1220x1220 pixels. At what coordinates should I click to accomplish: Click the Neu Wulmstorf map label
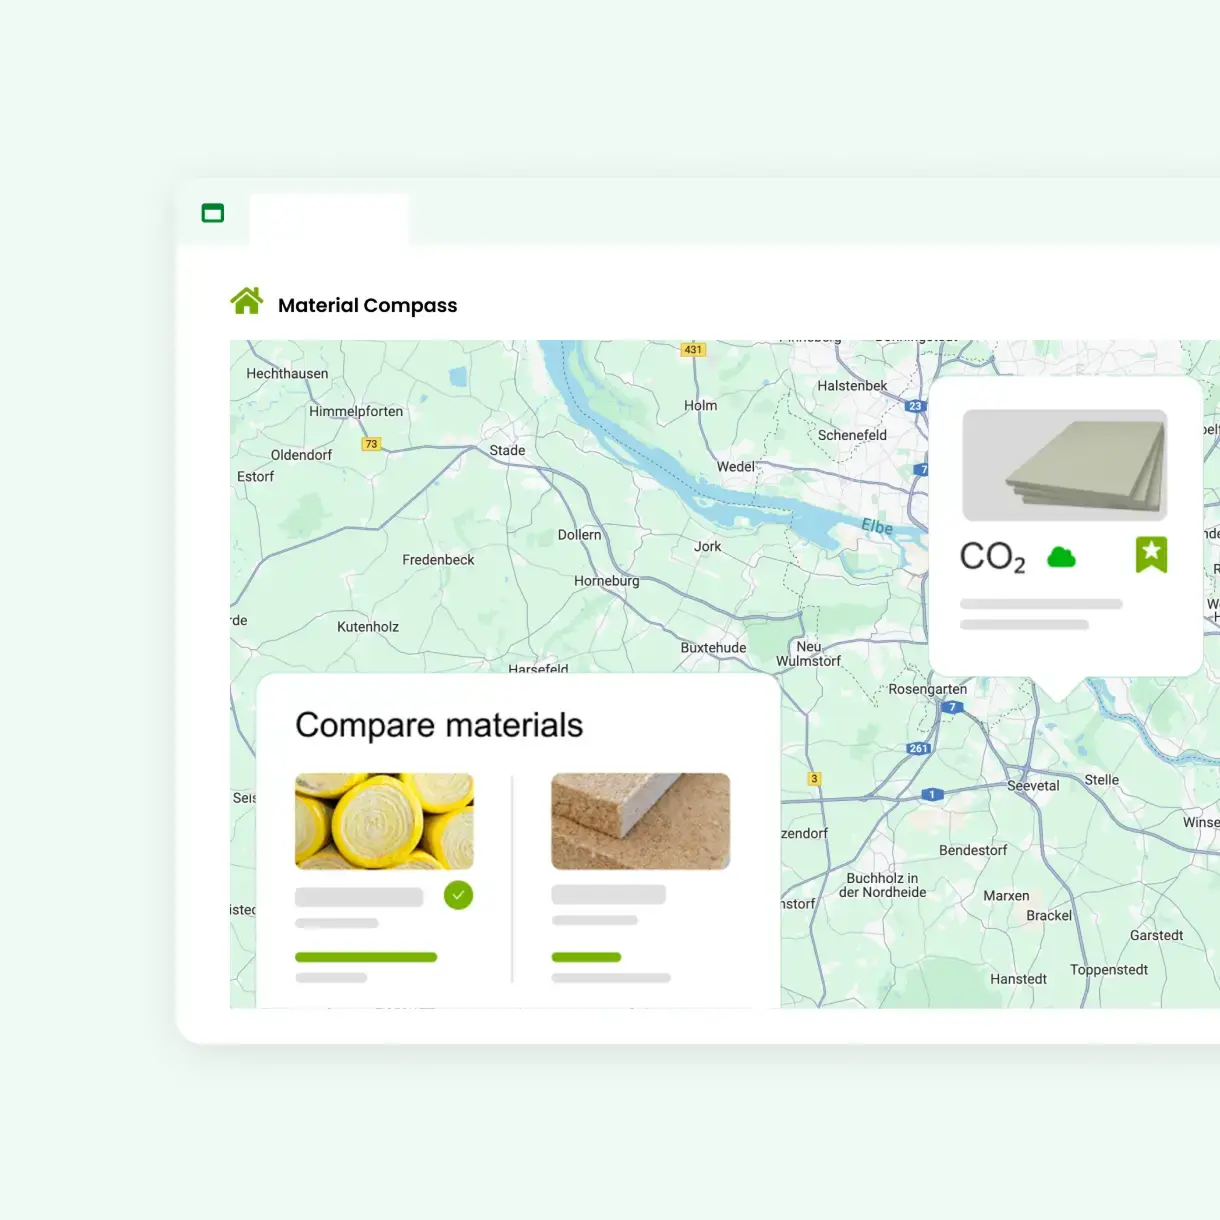(x=808, y=654)
